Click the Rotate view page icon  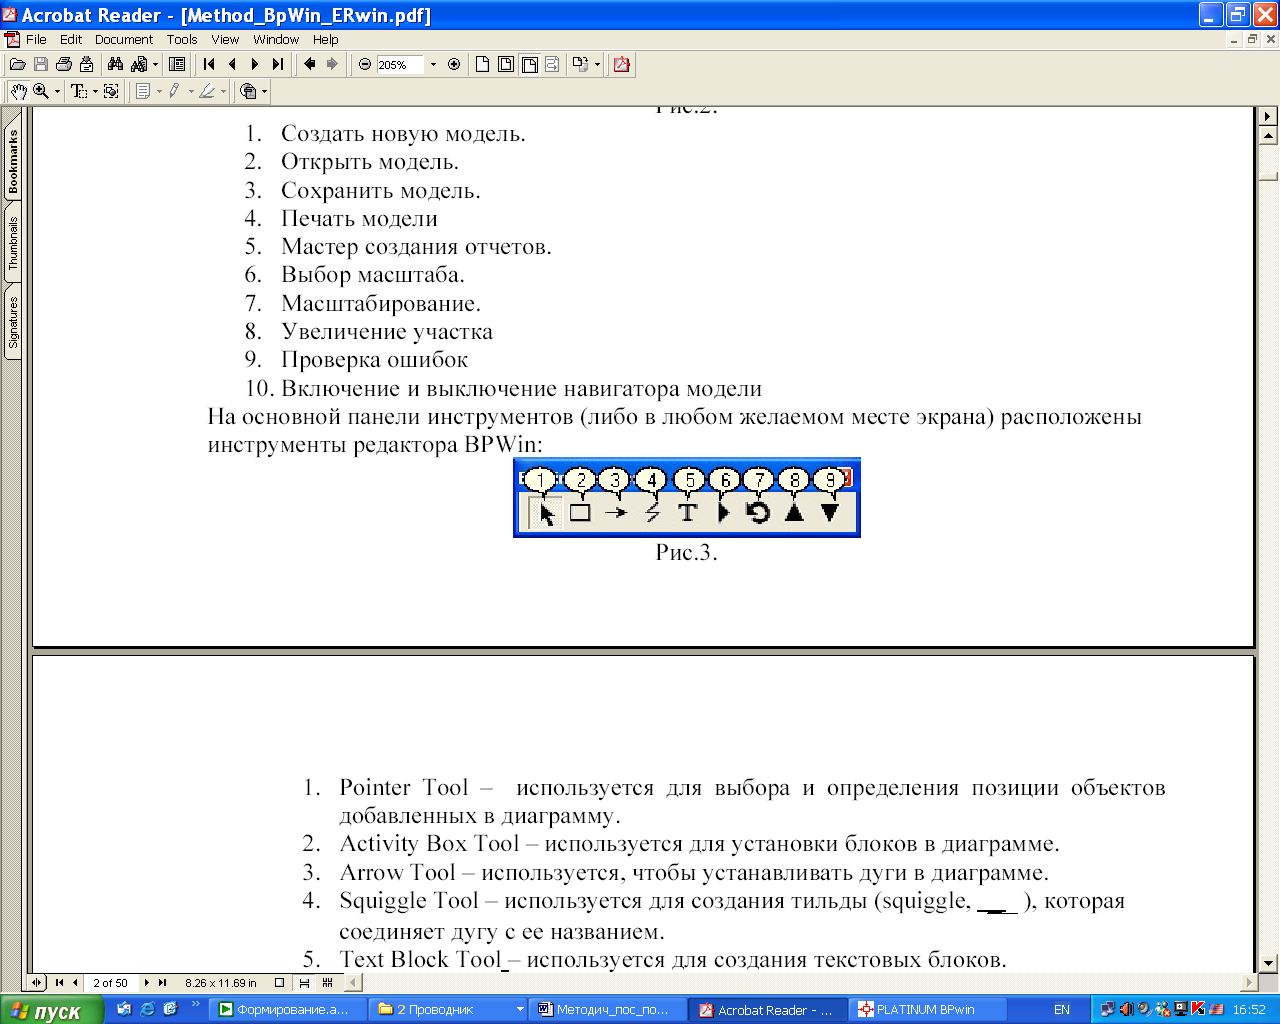point(579,65)
